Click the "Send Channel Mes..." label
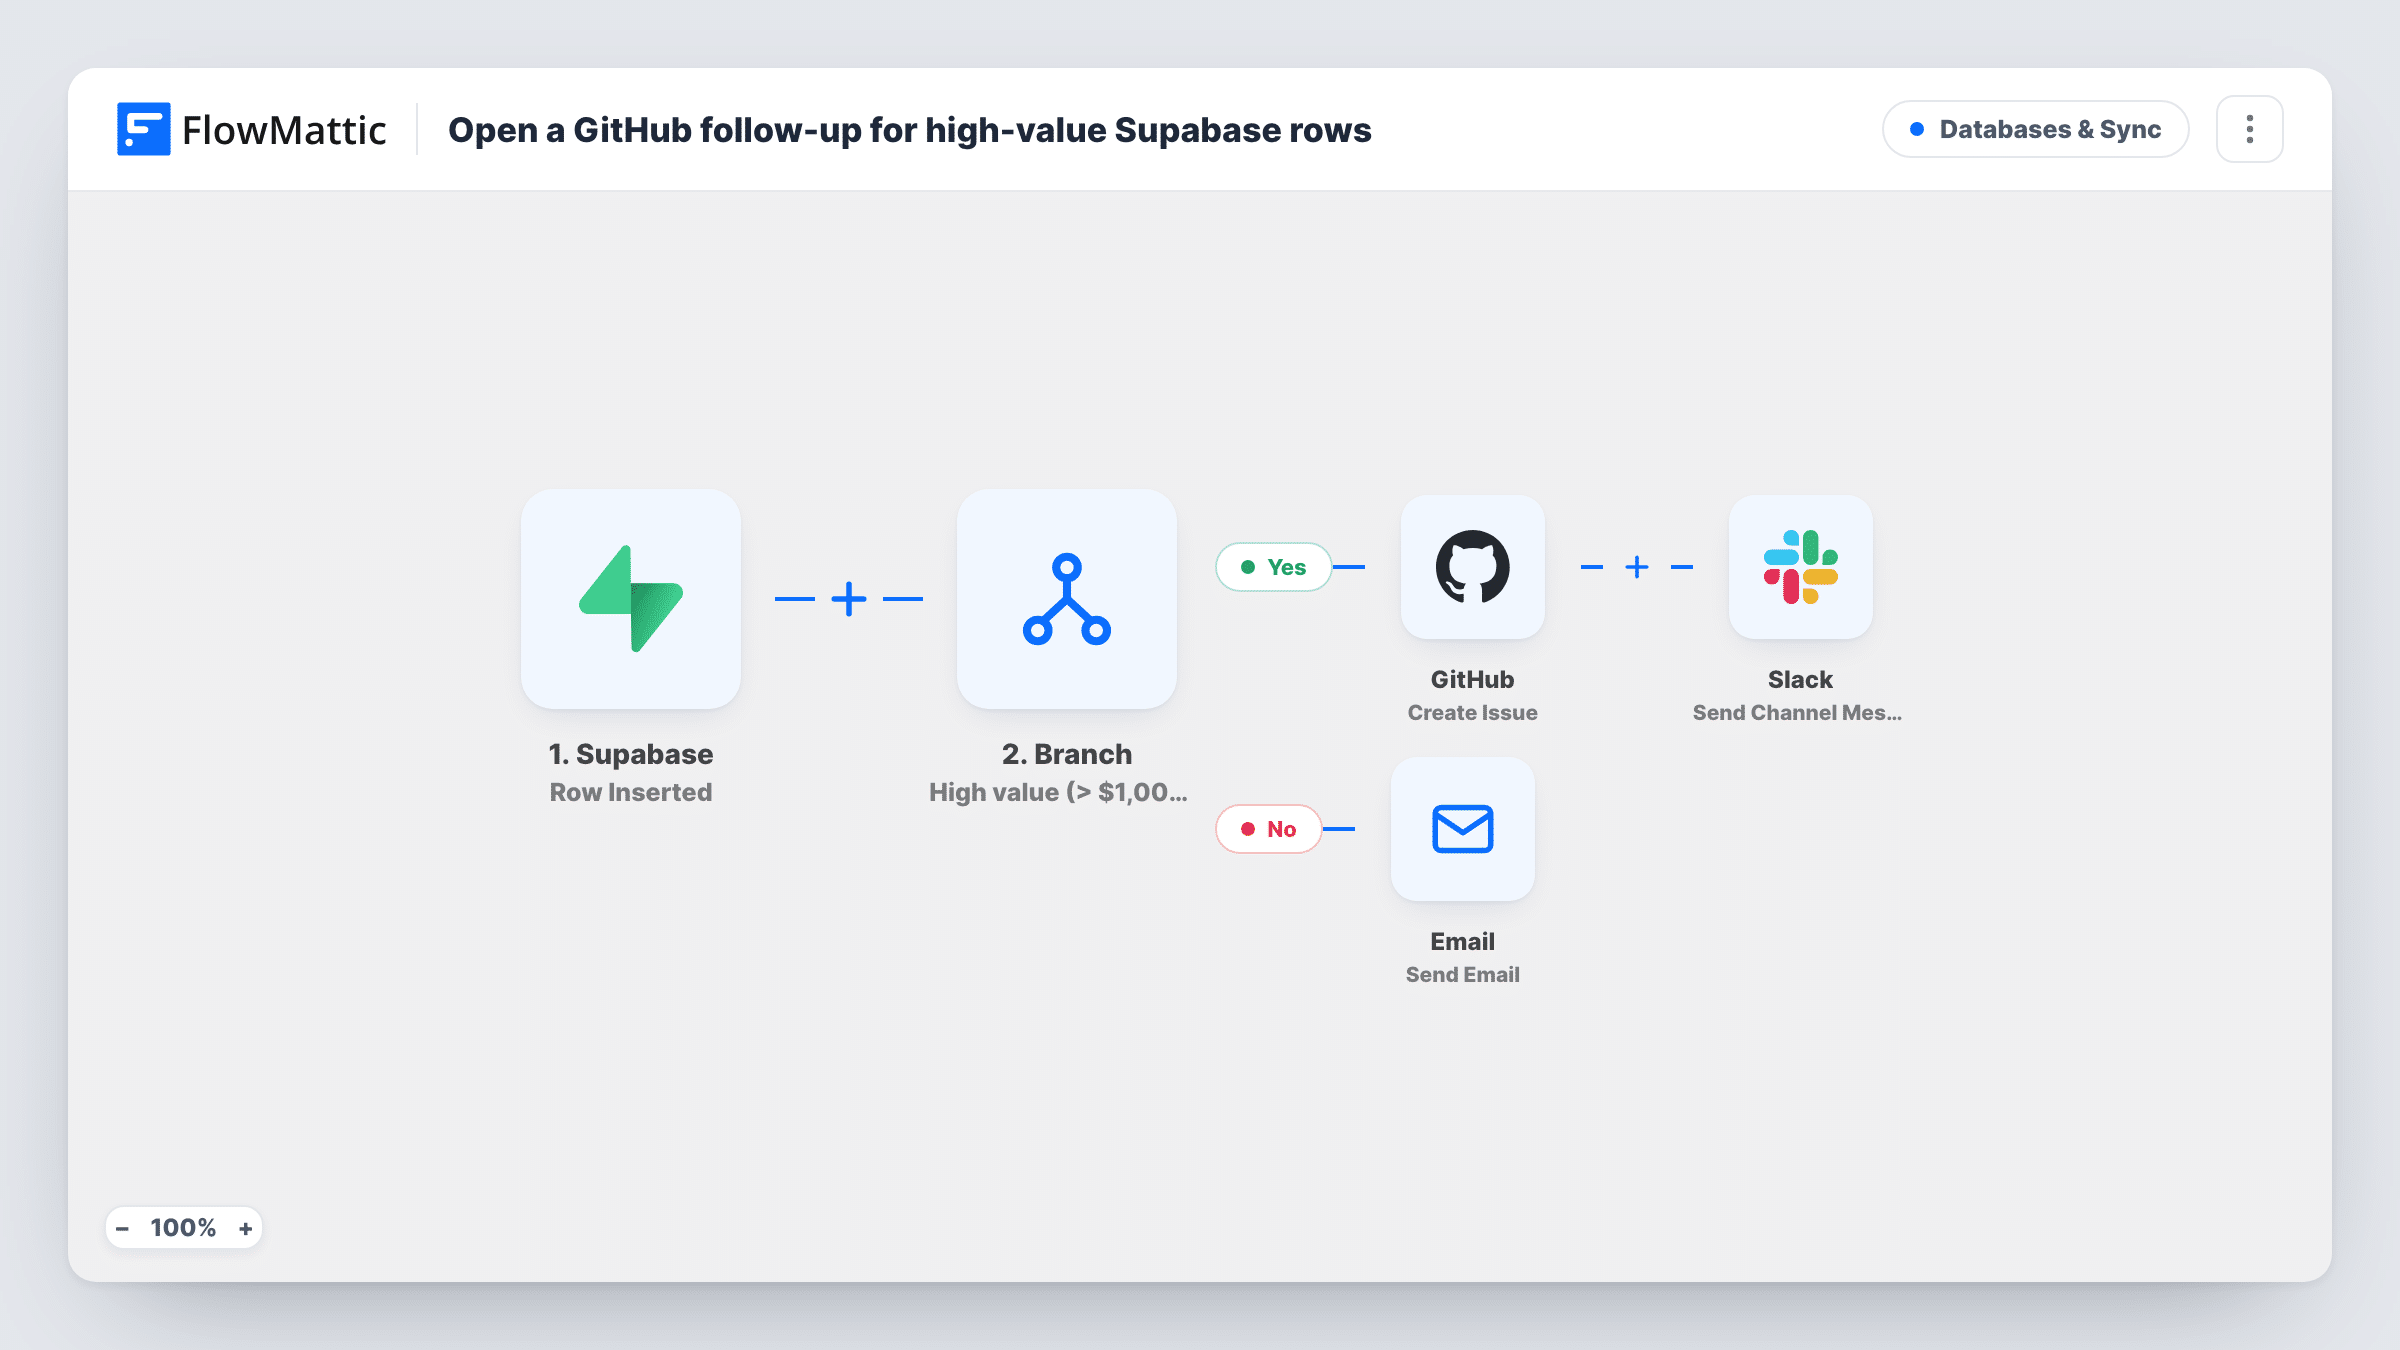This screenshot has width=2400, height=1350. (1797, 713)
